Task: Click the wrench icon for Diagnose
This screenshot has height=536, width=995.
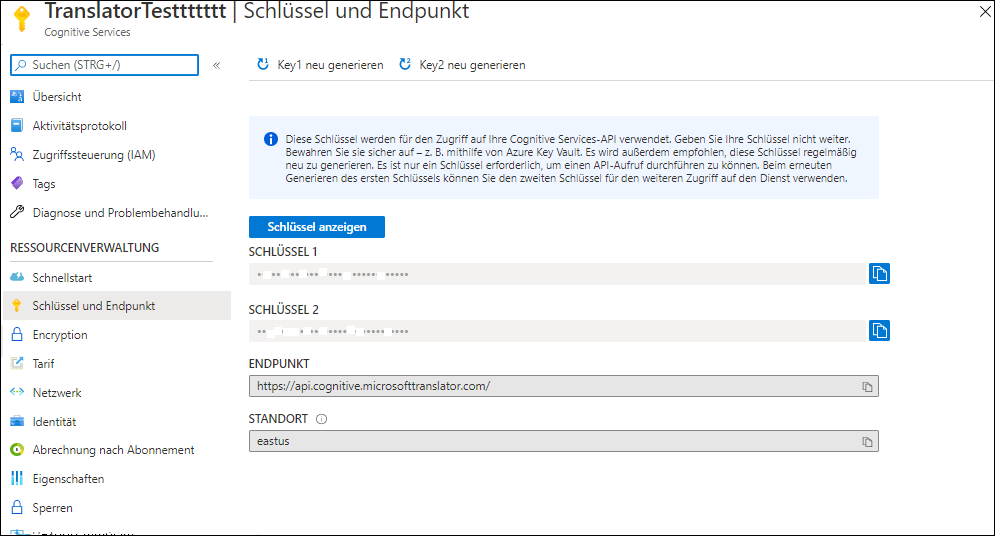Action: coord(17,212)
